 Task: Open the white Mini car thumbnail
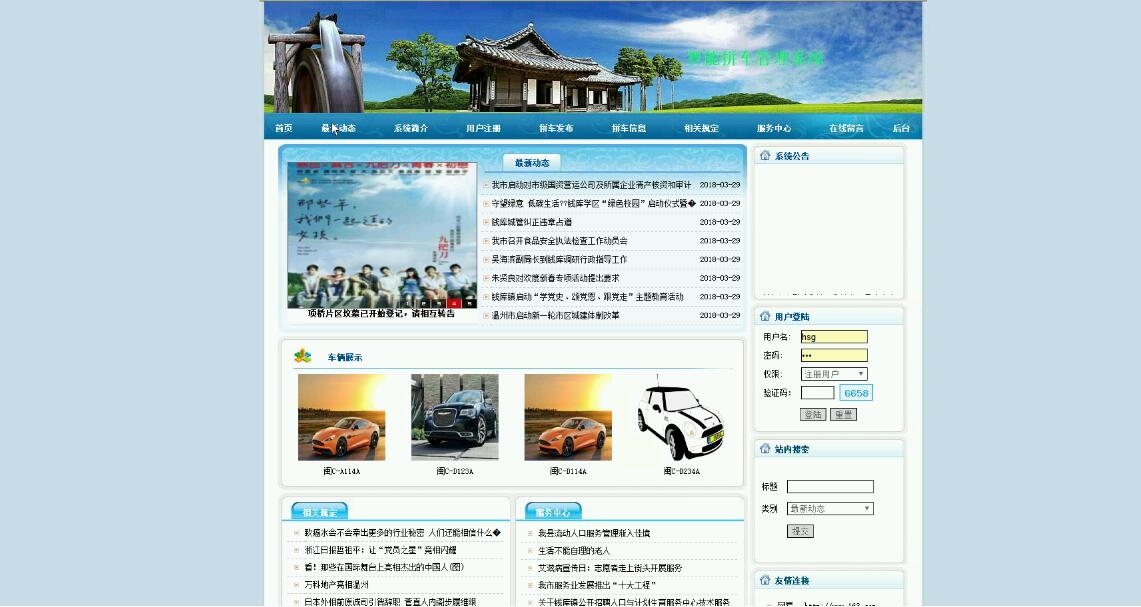click(681, 417)
